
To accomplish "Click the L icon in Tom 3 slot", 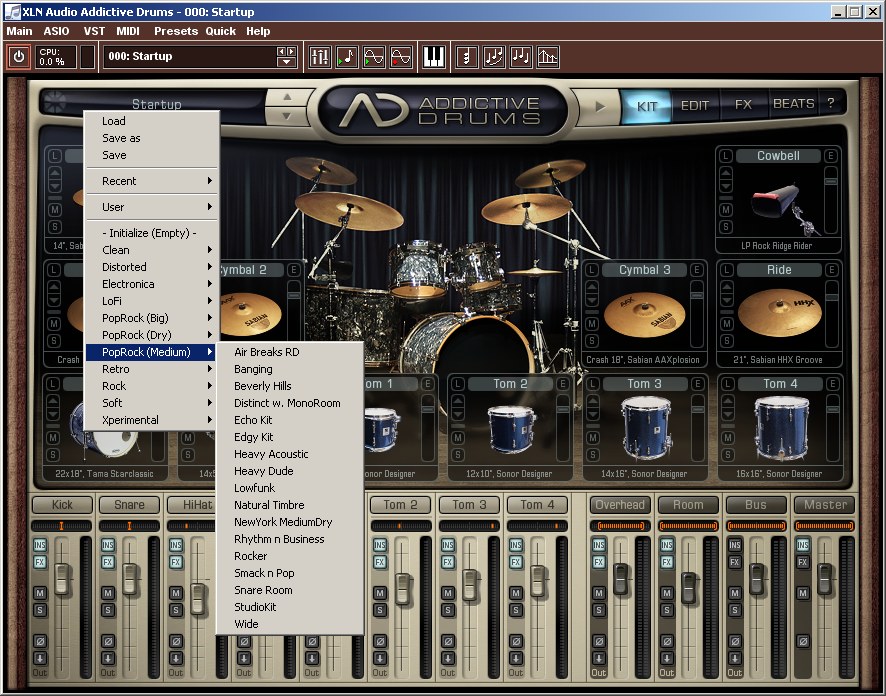I will (x=592, y=384).
